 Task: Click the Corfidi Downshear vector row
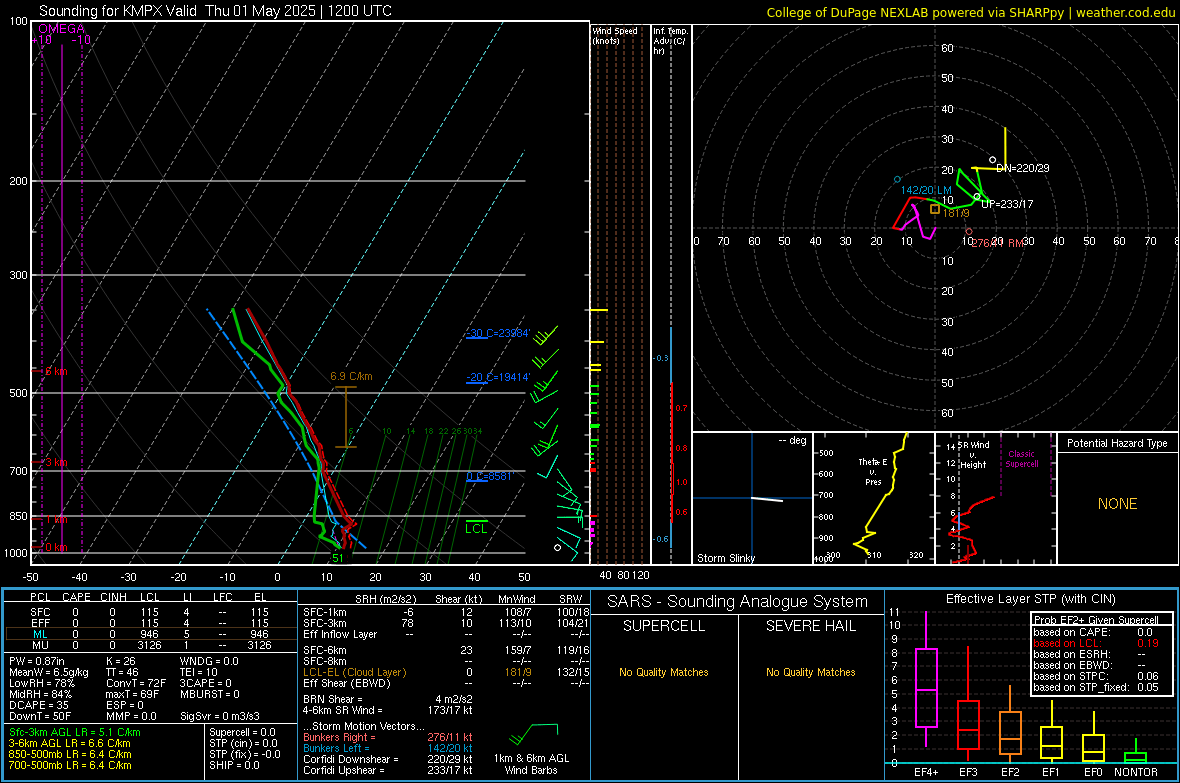(x=388, y=759)
